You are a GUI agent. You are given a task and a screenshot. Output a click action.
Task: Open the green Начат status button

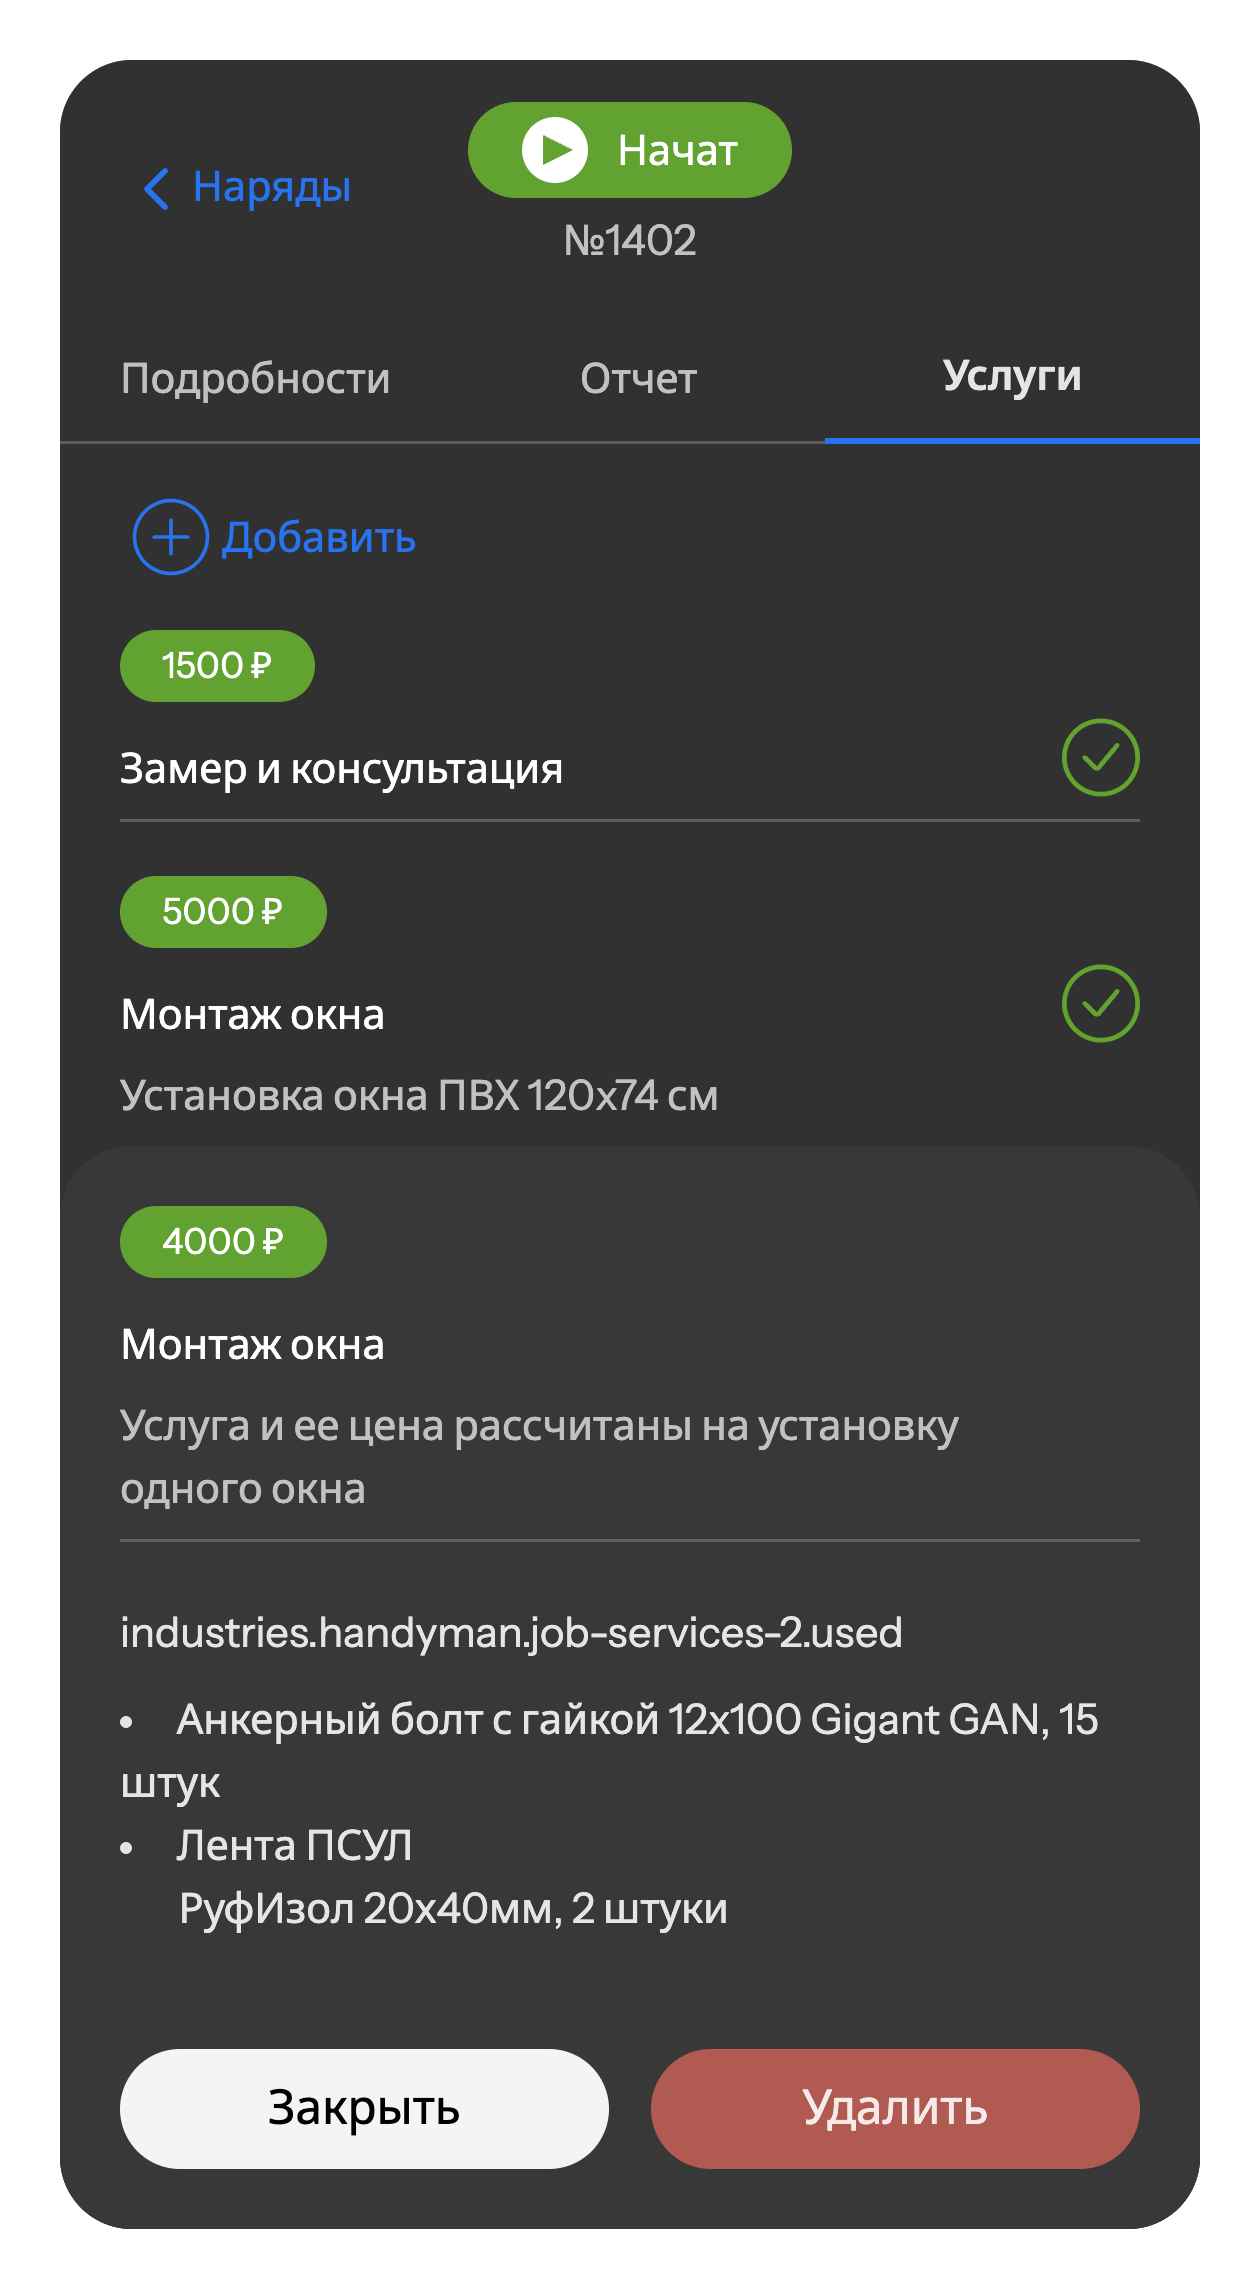point(630,150)
